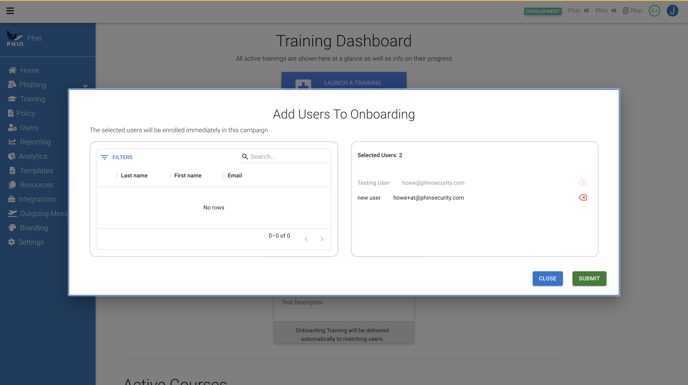Click the '0–0 of 0' pagination text
This screenshot has width=688, height=385.
click(280, 236)
